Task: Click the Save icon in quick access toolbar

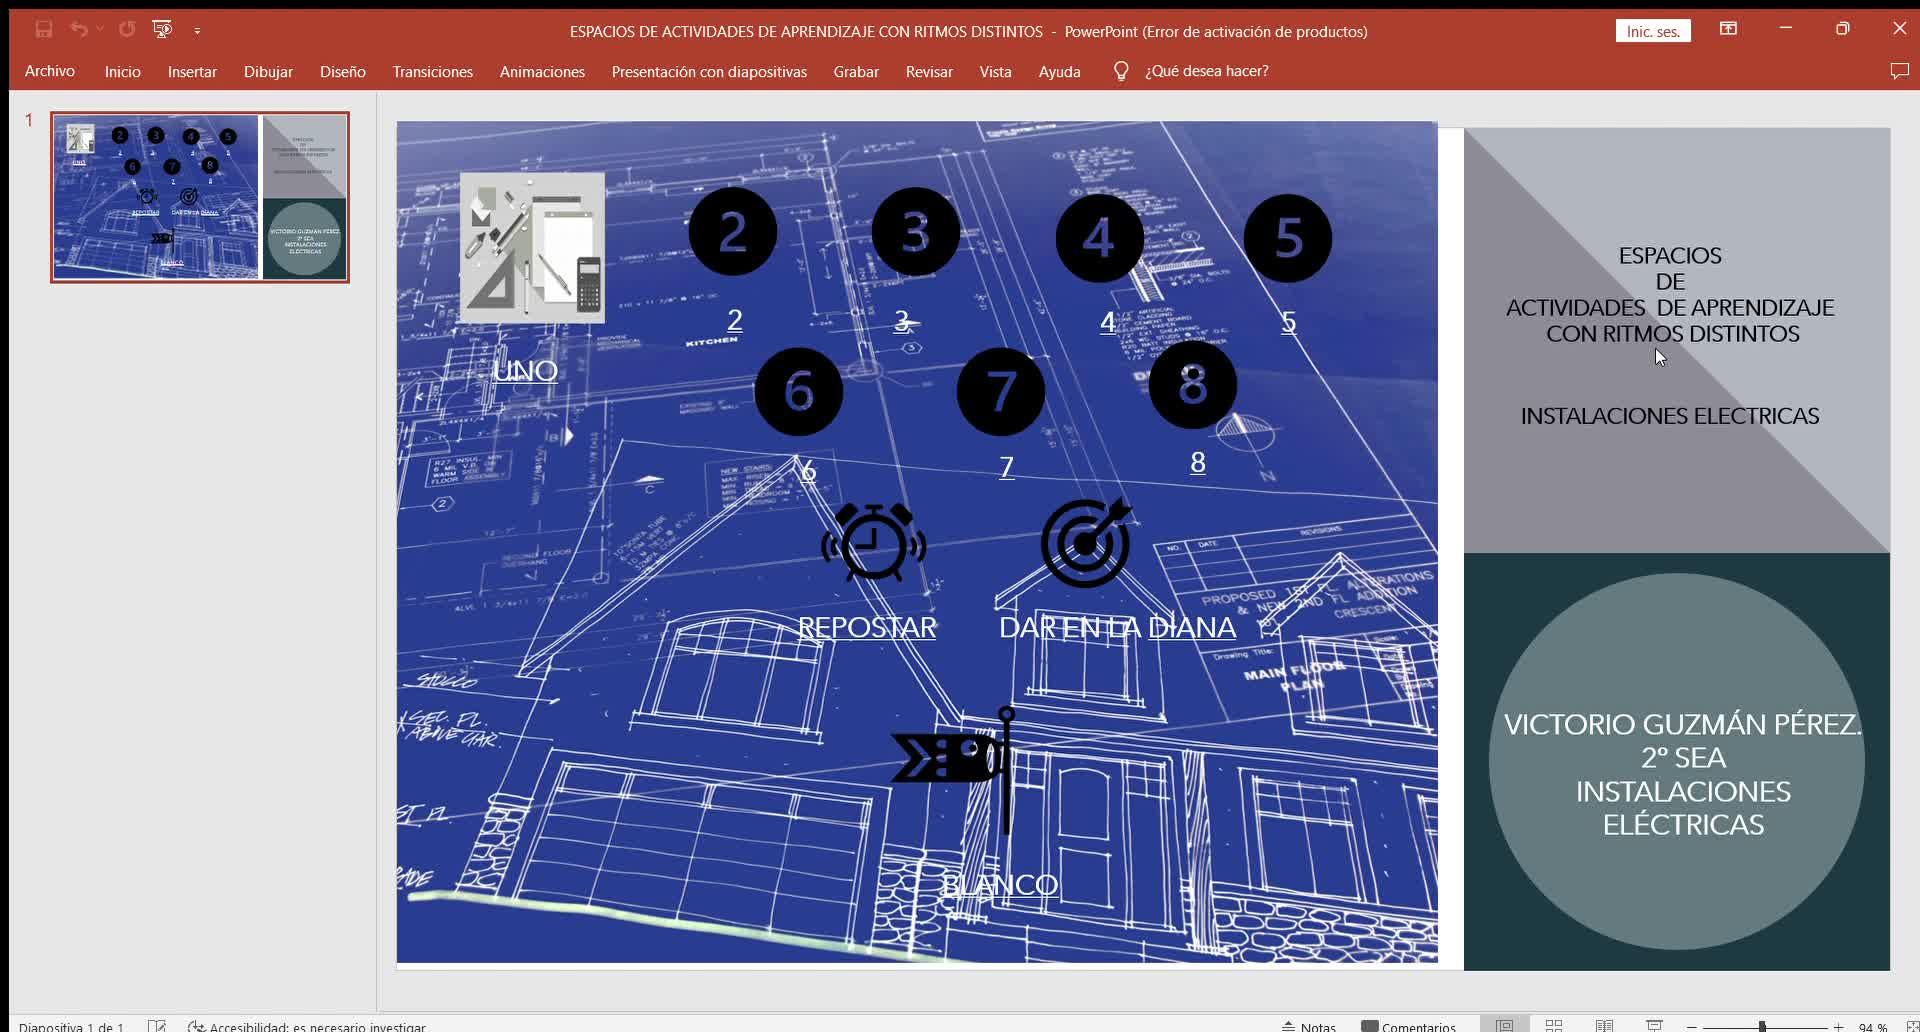Action: tap(43, 30)
